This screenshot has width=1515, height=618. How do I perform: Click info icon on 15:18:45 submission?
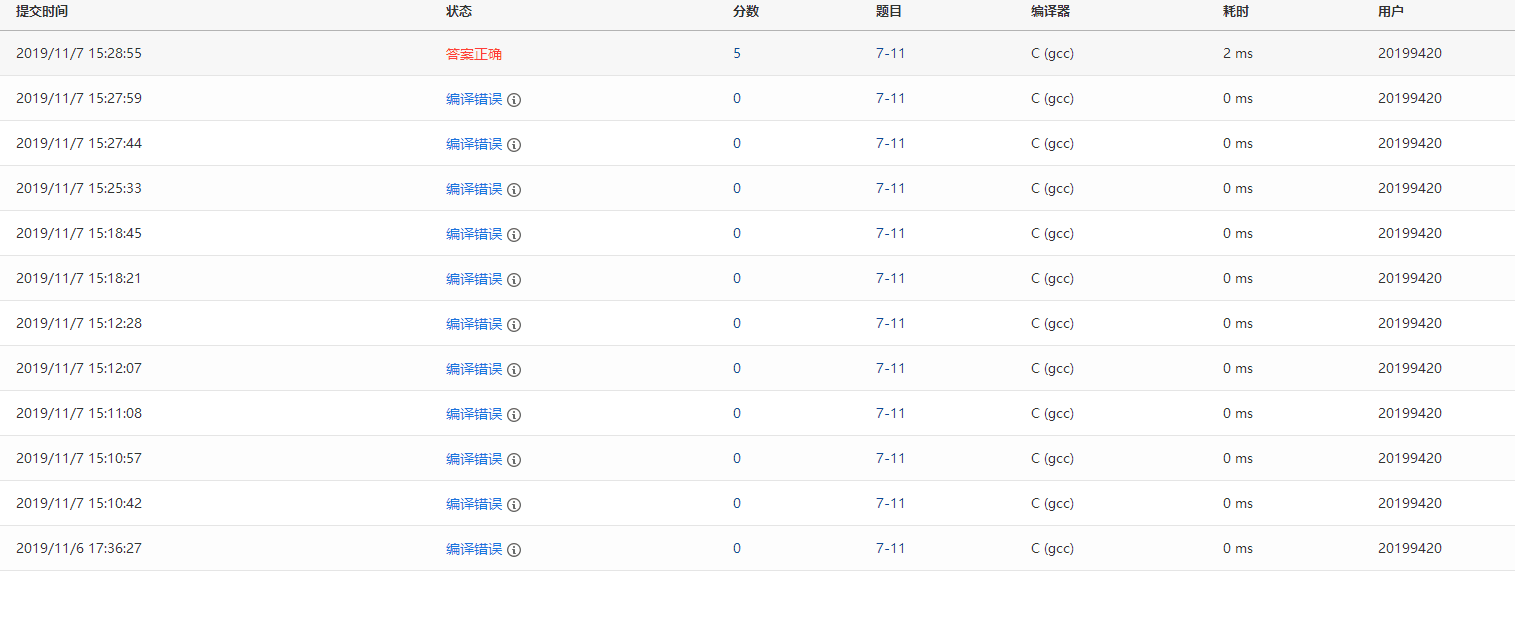[514, 235]
